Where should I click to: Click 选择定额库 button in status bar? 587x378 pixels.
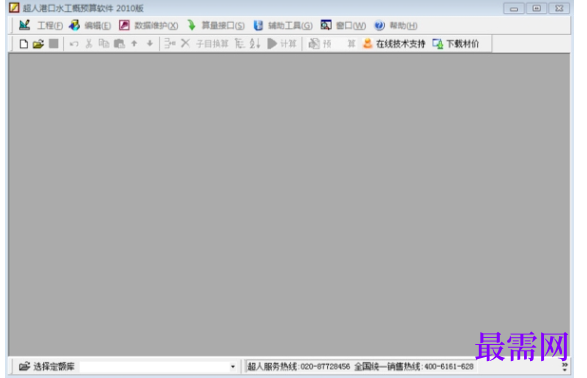[47, 366]
